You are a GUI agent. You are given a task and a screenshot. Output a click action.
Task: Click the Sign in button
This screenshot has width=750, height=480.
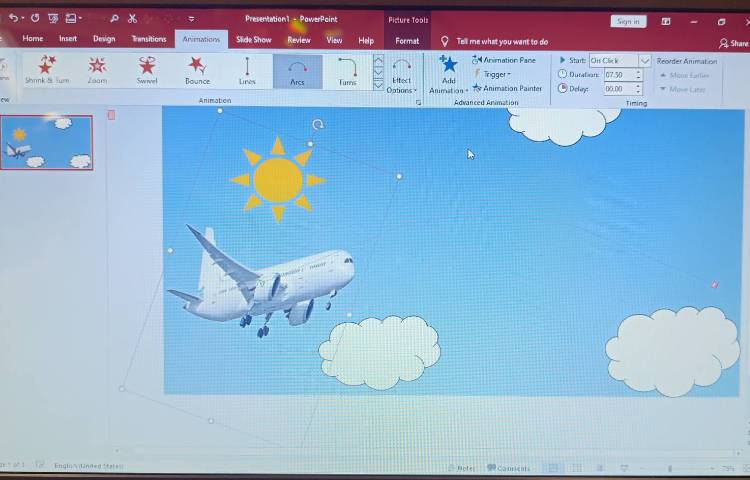(628, 21)
